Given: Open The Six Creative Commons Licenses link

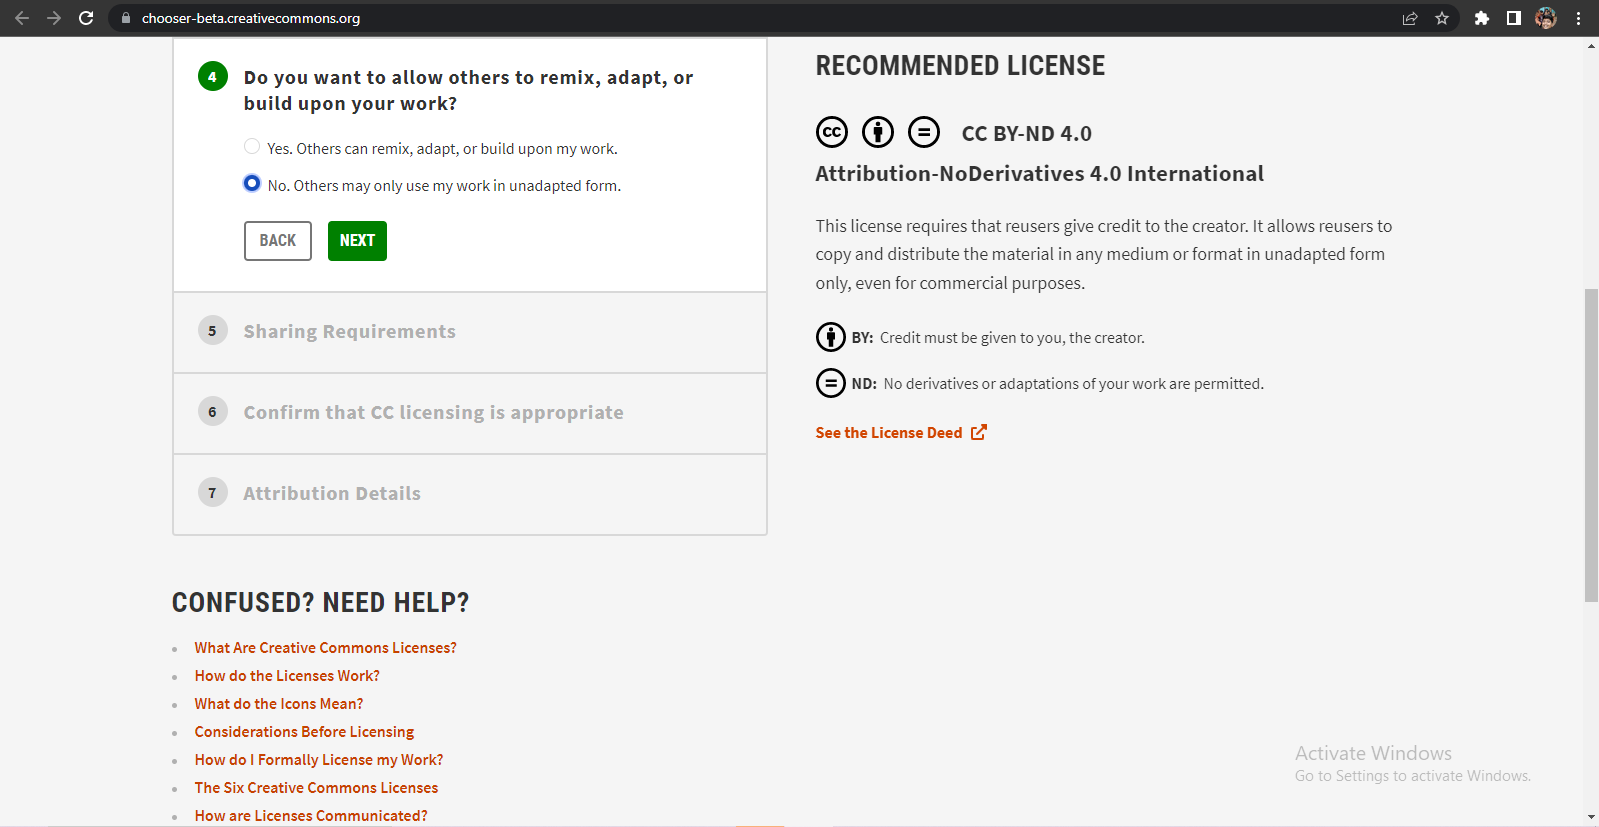Looking at the screenshot, I should click(316, 788).
